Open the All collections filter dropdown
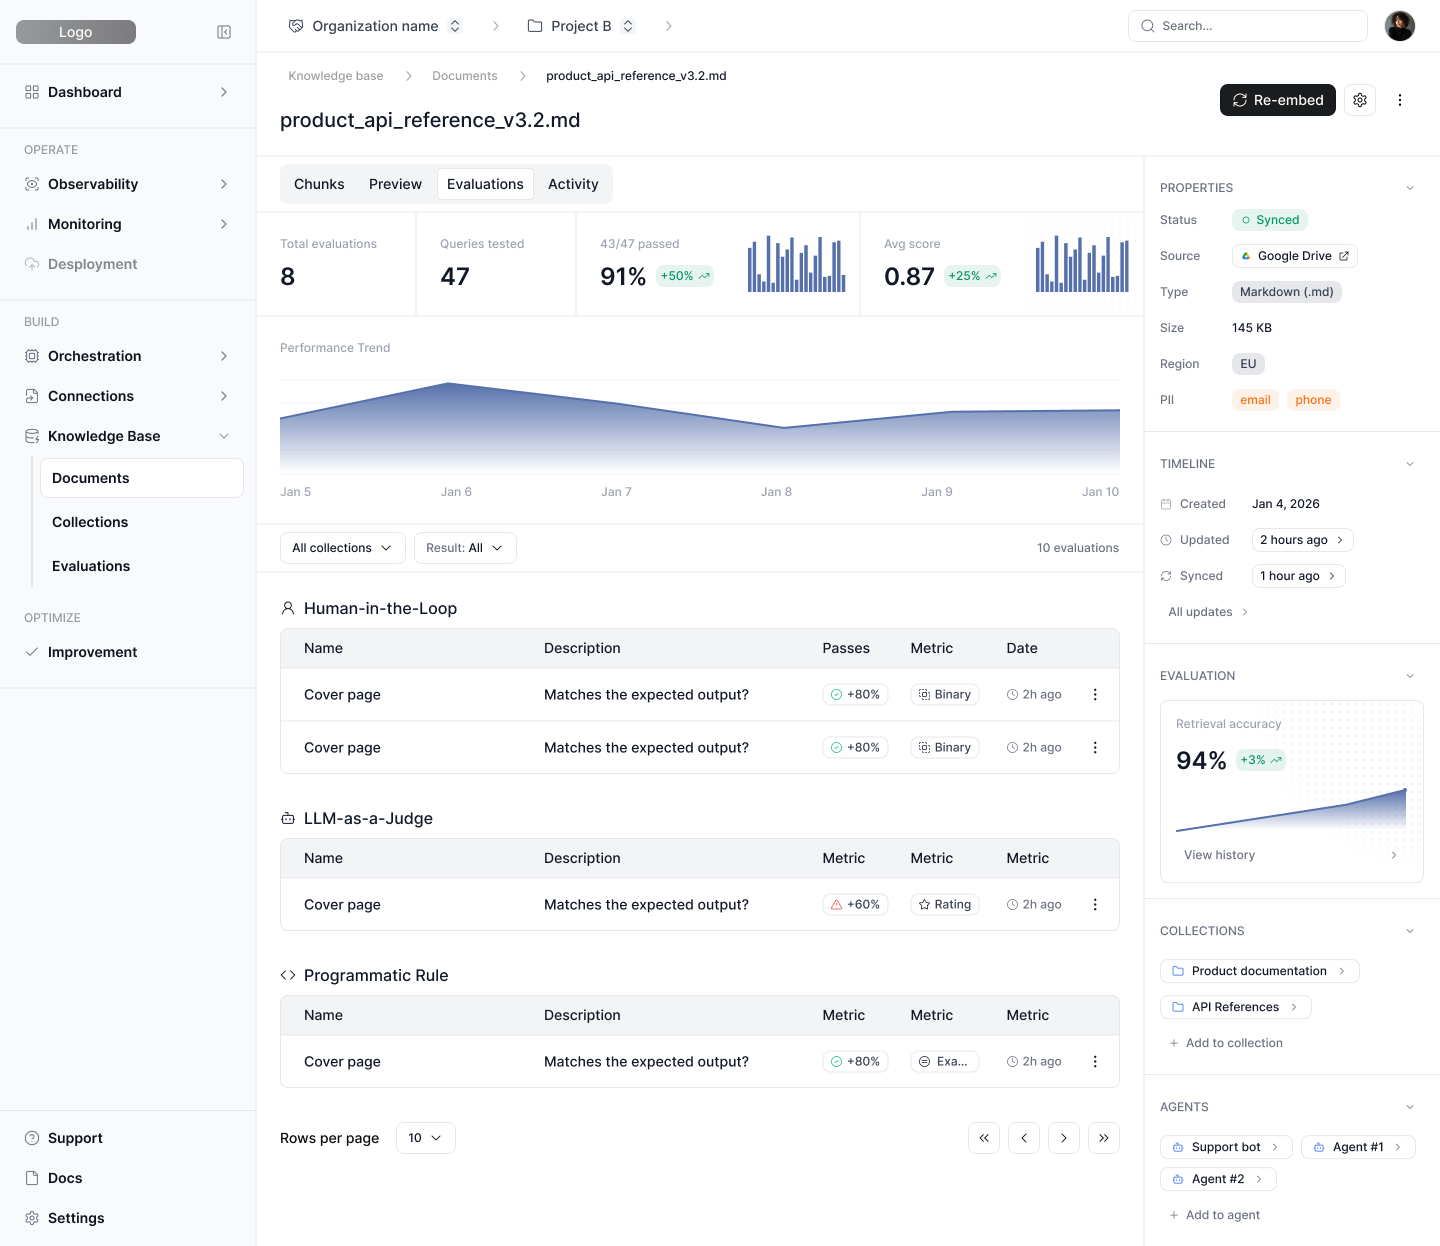Image resolution: width=1440 pixels, height=1246 pixels. coord(342,548)
